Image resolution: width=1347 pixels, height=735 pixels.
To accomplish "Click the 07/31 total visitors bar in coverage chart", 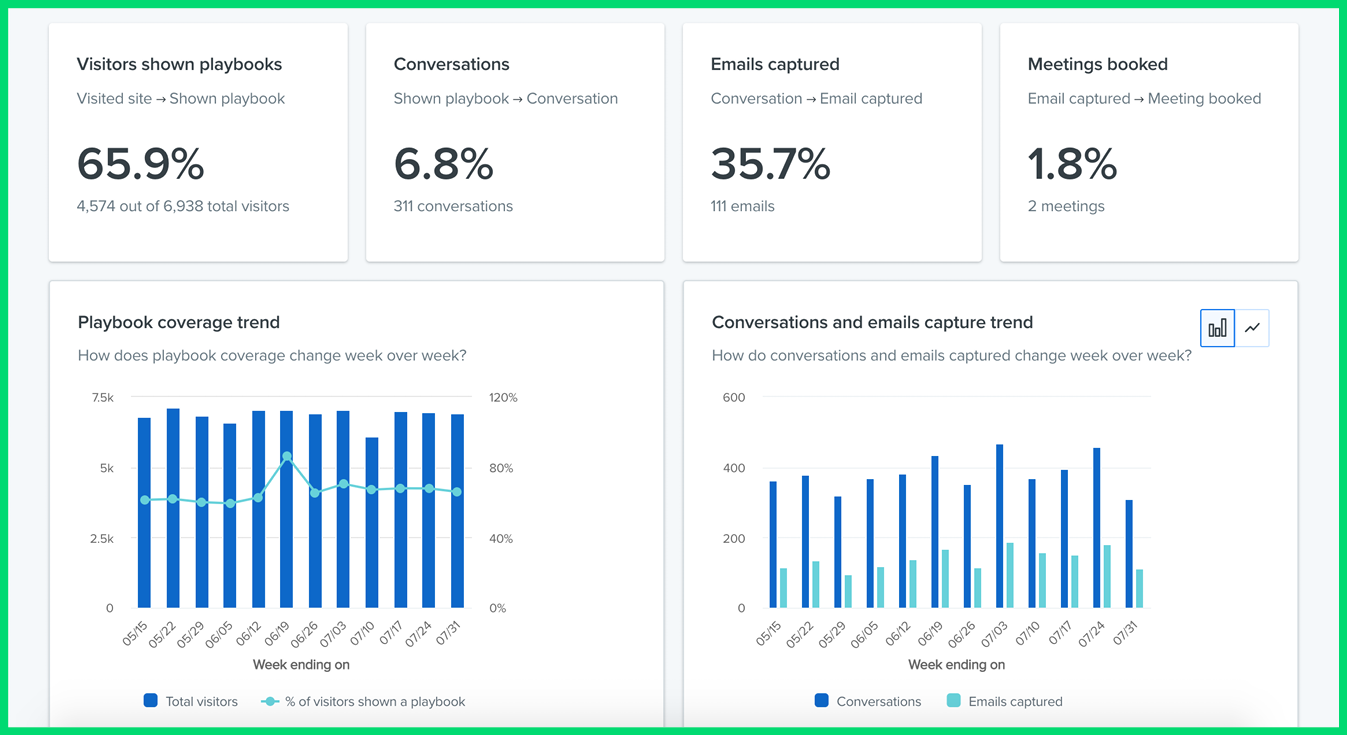I will (458, 511).
